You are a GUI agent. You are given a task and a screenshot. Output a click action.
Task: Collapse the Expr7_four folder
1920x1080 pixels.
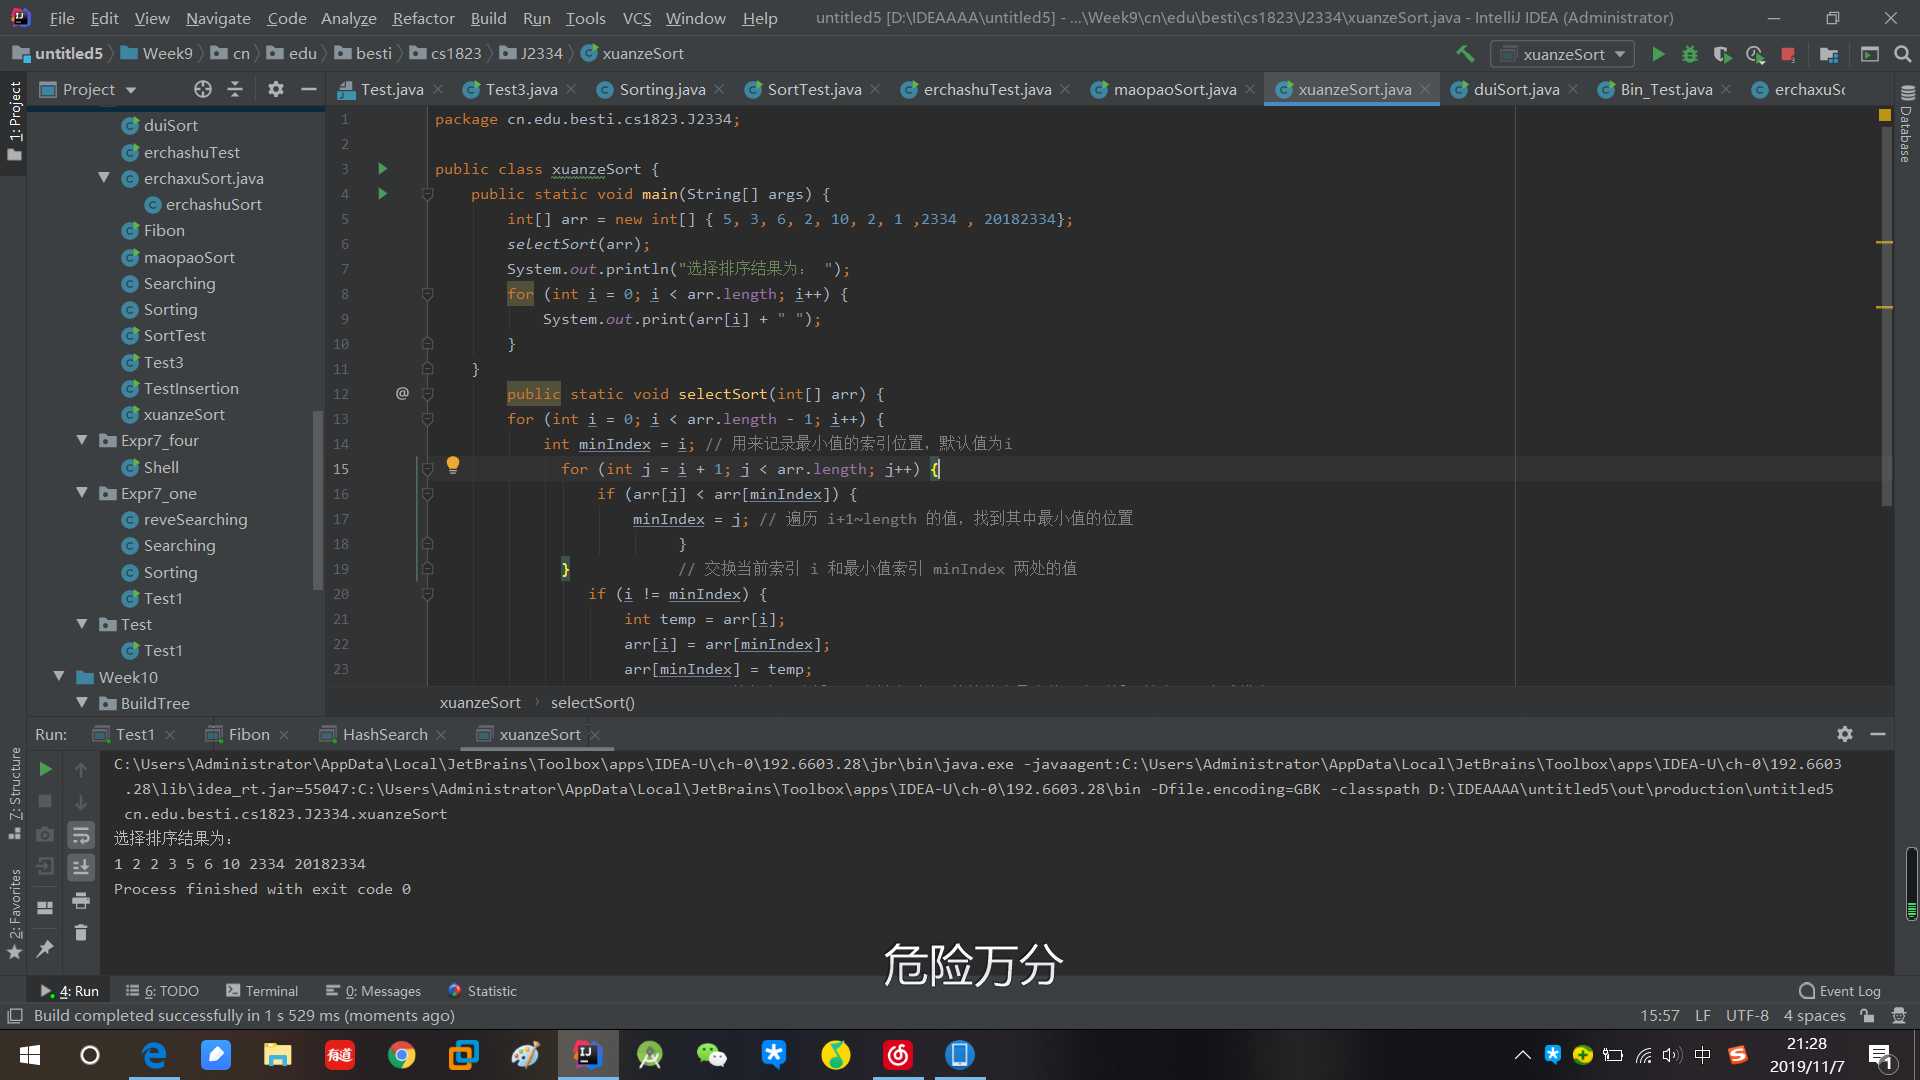pos(82,440)
